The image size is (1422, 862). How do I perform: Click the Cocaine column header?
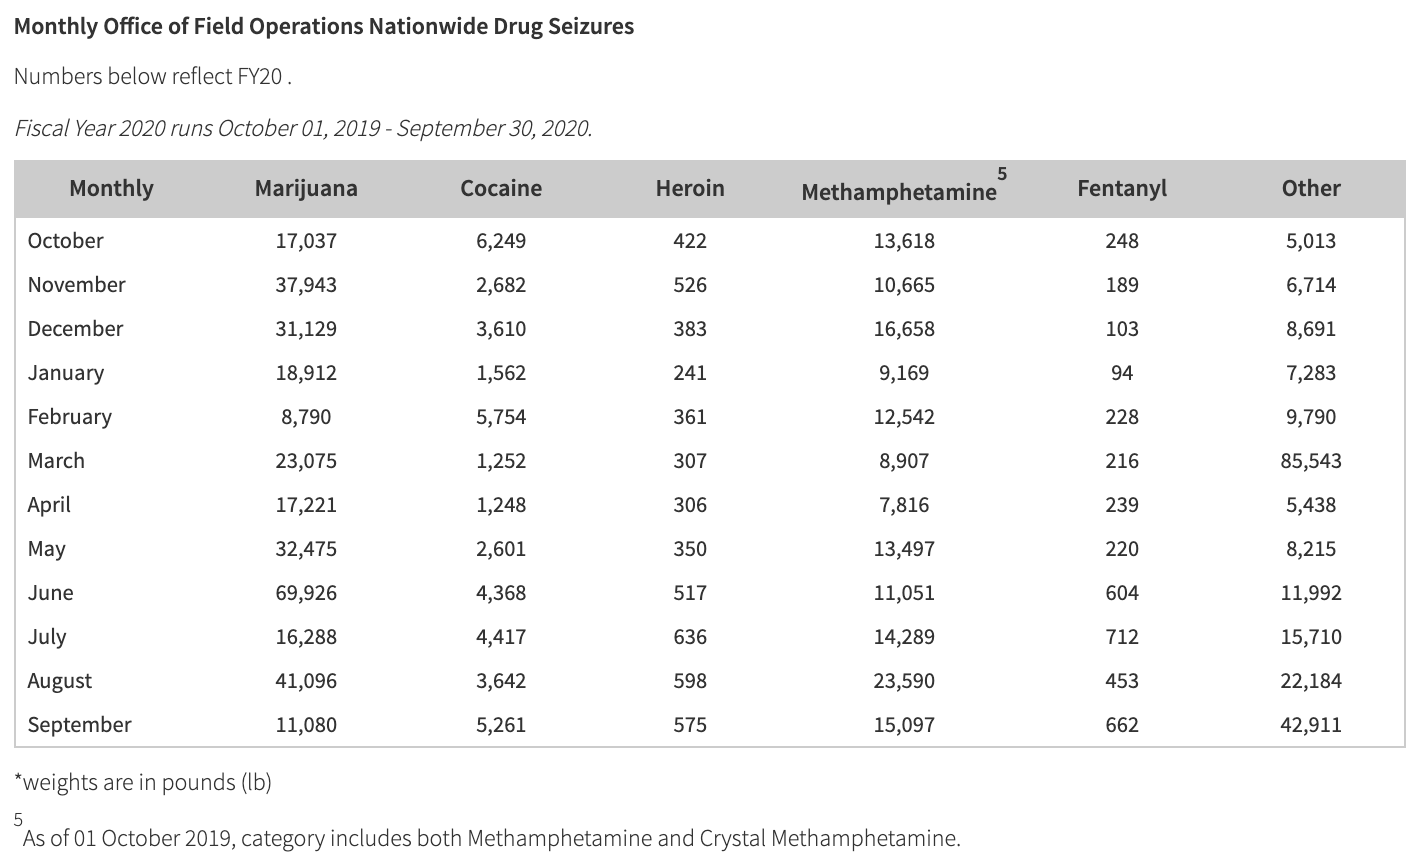501,189
